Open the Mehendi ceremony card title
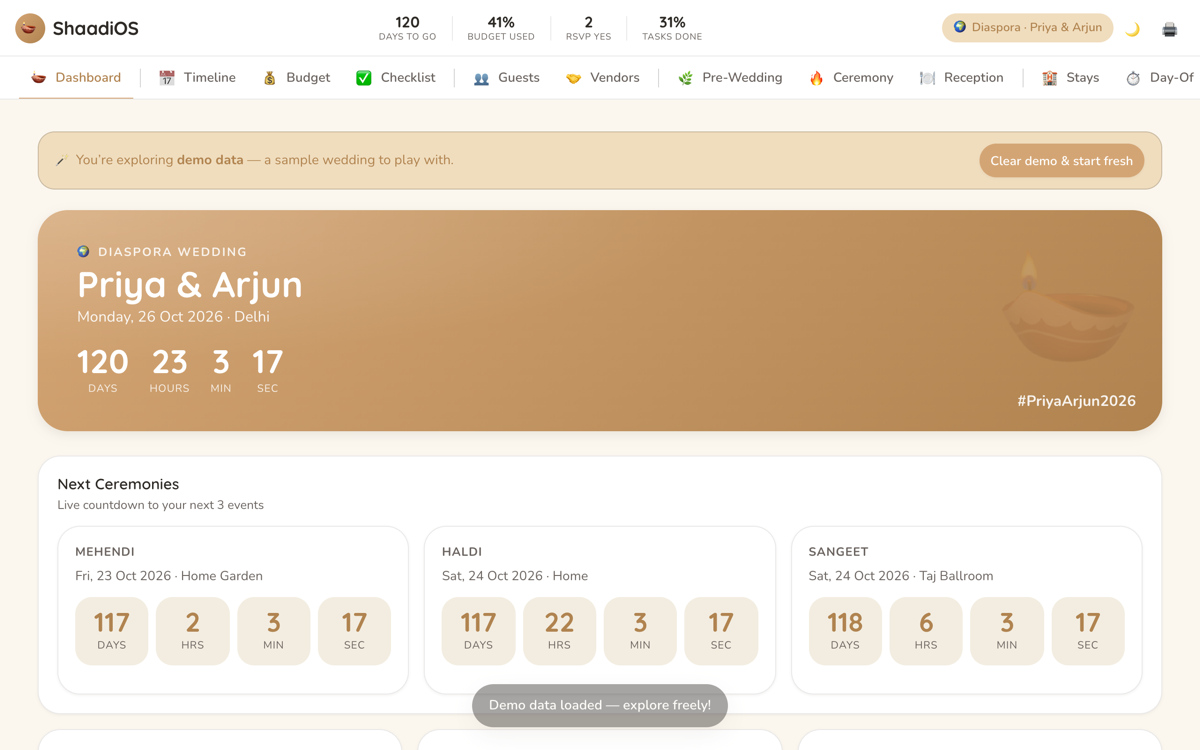1200x750 pixels. click(105, 552)
